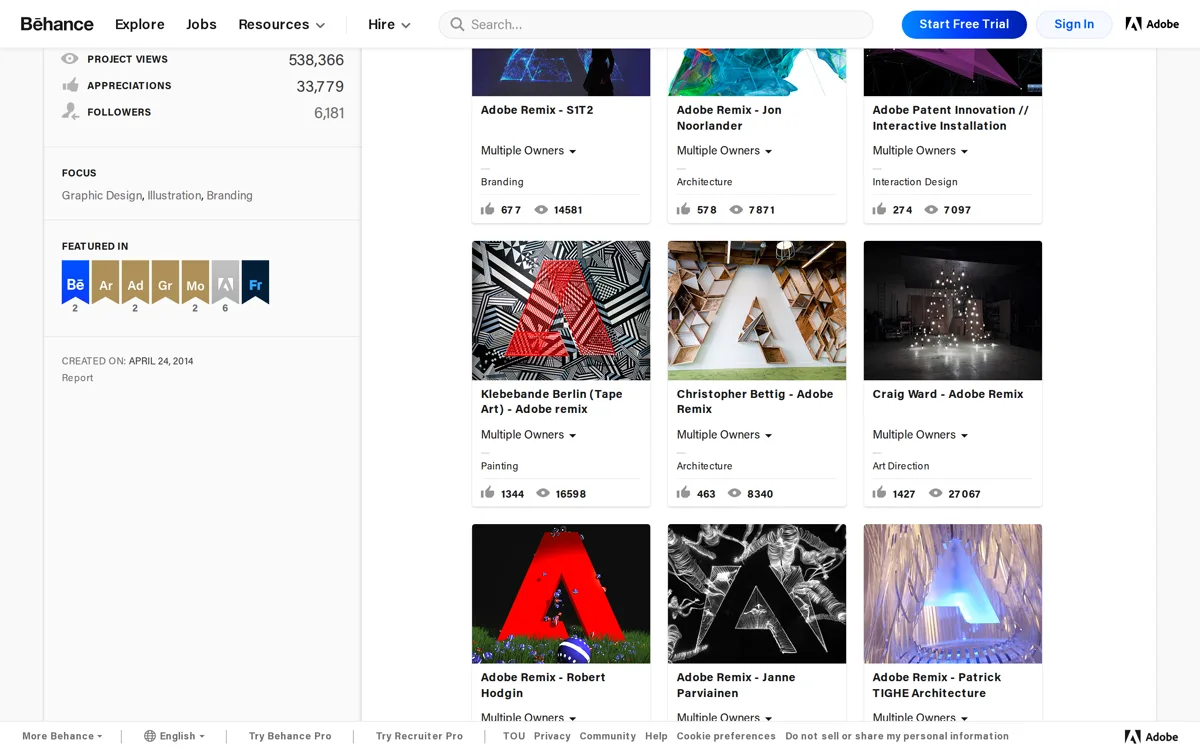The width and height of the screenshot is (1200, 750).
Task: Click the Painting category label
Action: tap(500, 466)
